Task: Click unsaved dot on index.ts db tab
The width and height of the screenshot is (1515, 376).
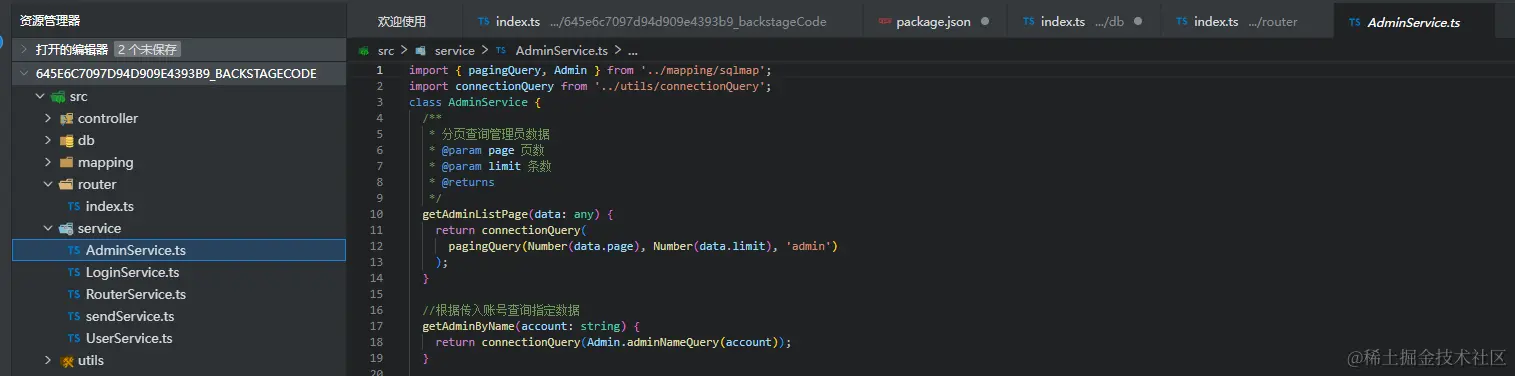Action: [x=1139, y=21]
